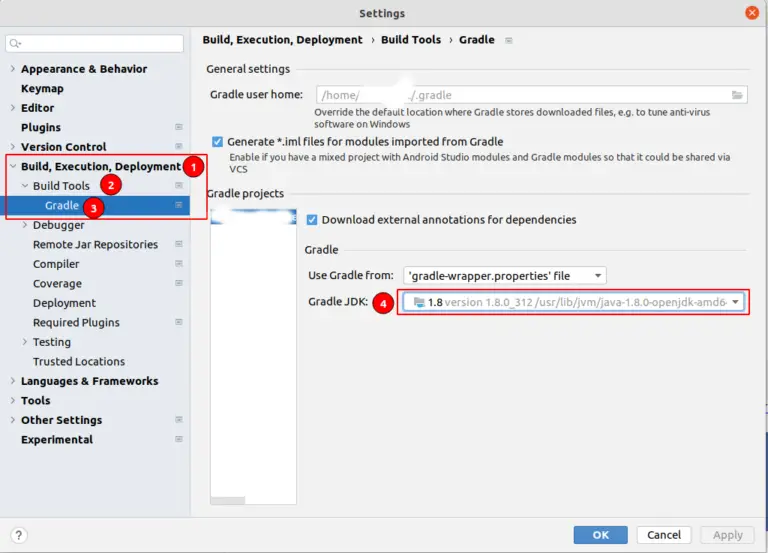Close the Settings dialog with the red X
This screenshot has height=553, width=768.
(x=752, y=13)
